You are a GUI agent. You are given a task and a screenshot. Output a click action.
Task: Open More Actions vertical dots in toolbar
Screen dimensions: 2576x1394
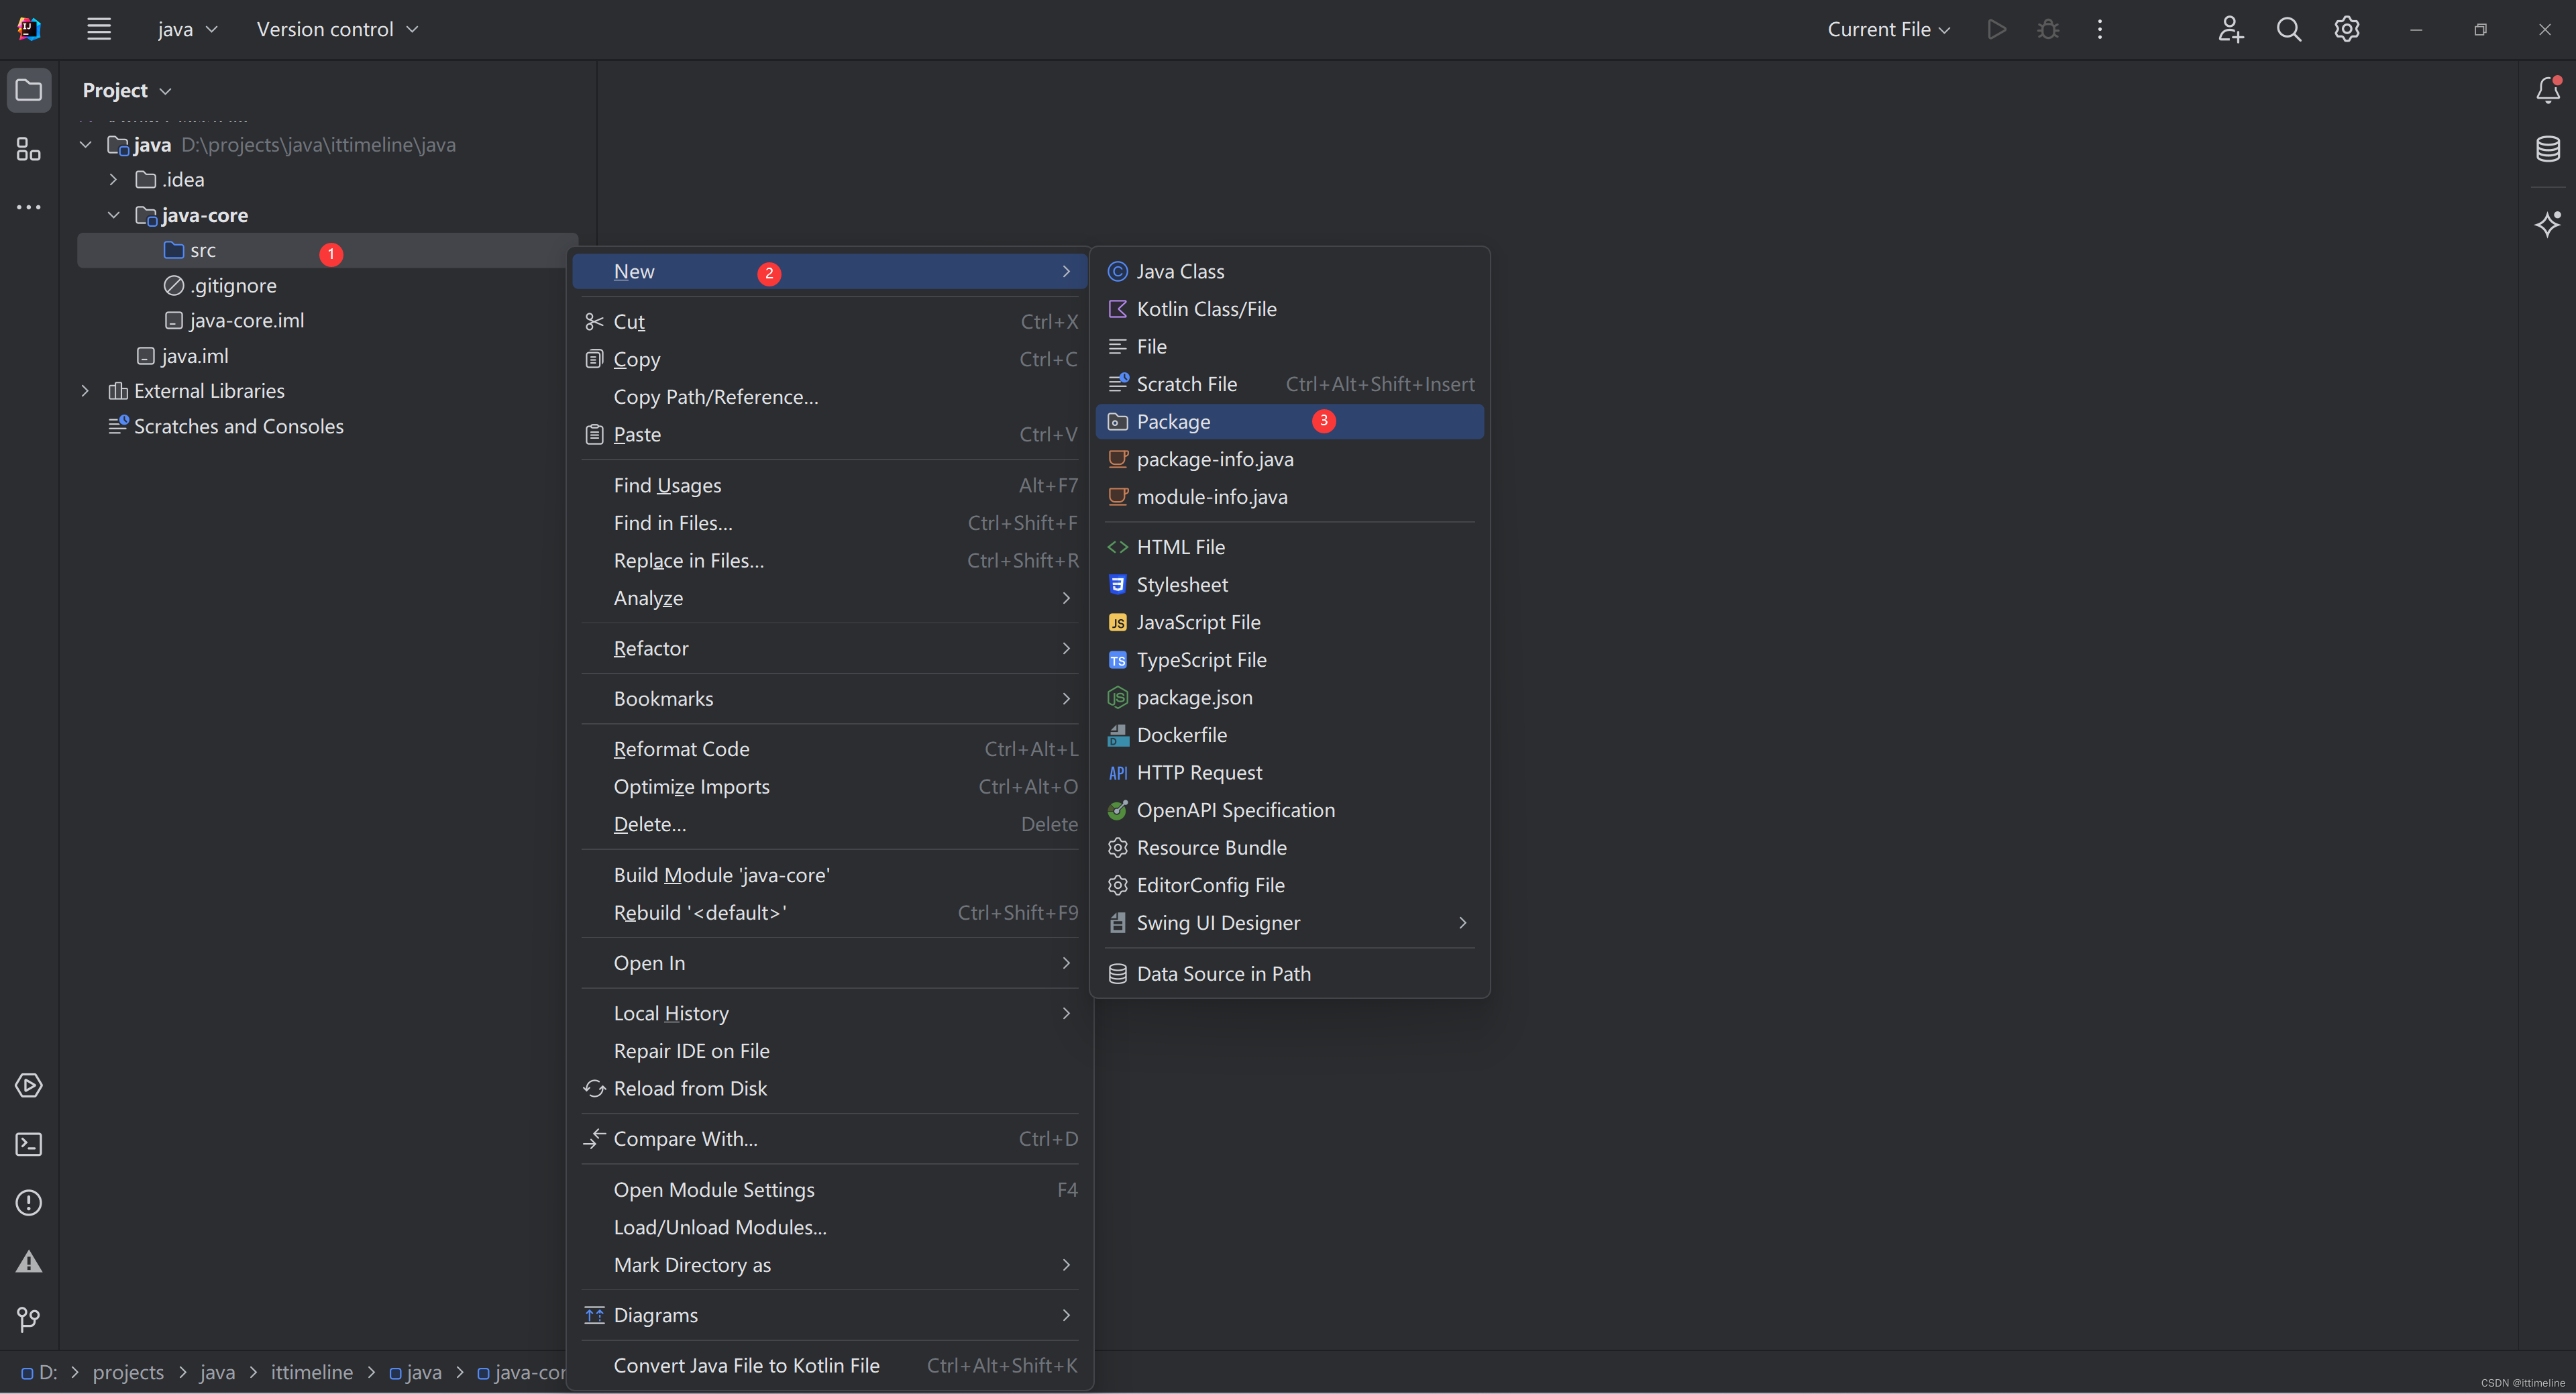pyautogui.click(x=2100, y=29)
